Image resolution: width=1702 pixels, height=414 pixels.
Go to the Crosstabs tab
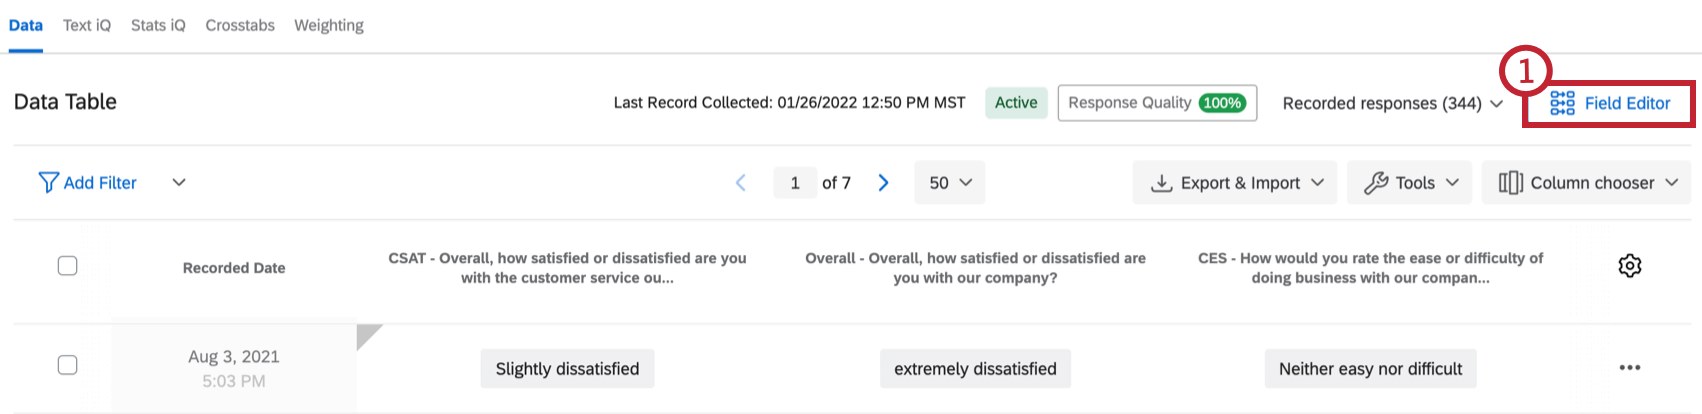[240, 25]
